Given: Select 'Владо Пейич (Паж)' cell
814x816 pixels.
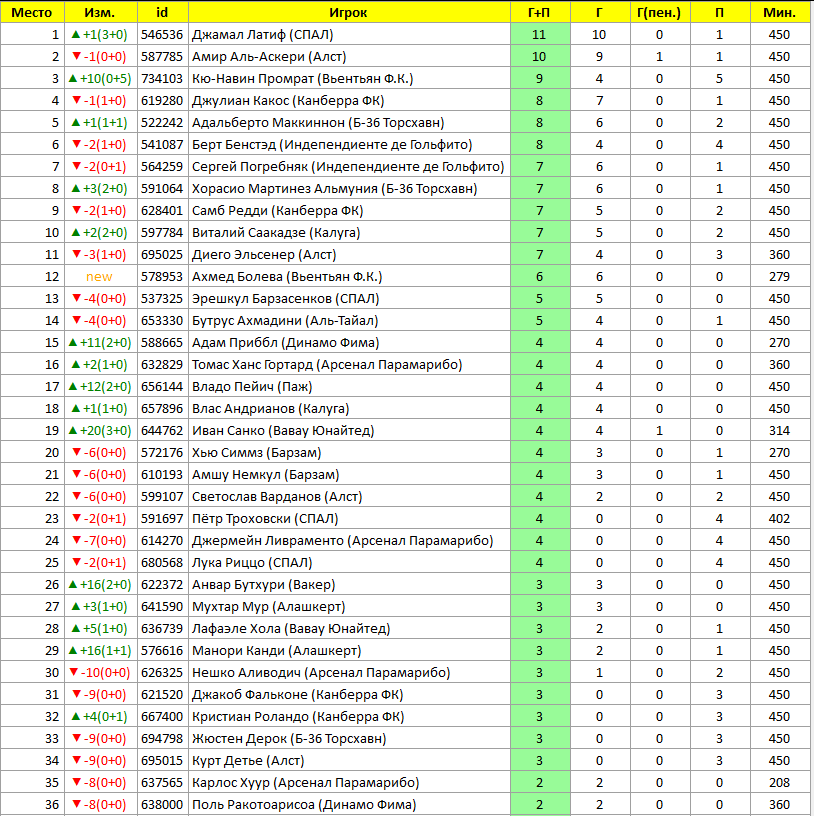Looking at the screenshot, I should 349,386.
